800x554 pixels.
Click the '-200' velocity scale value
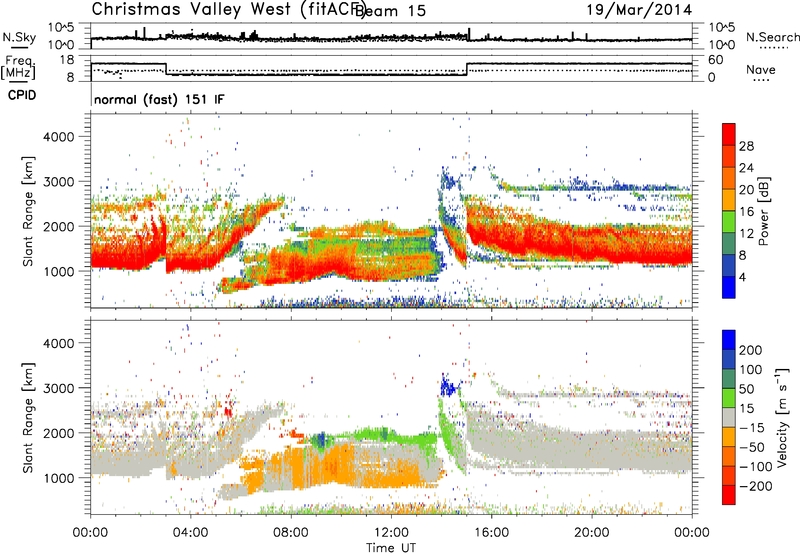click(x=755, y=486)
